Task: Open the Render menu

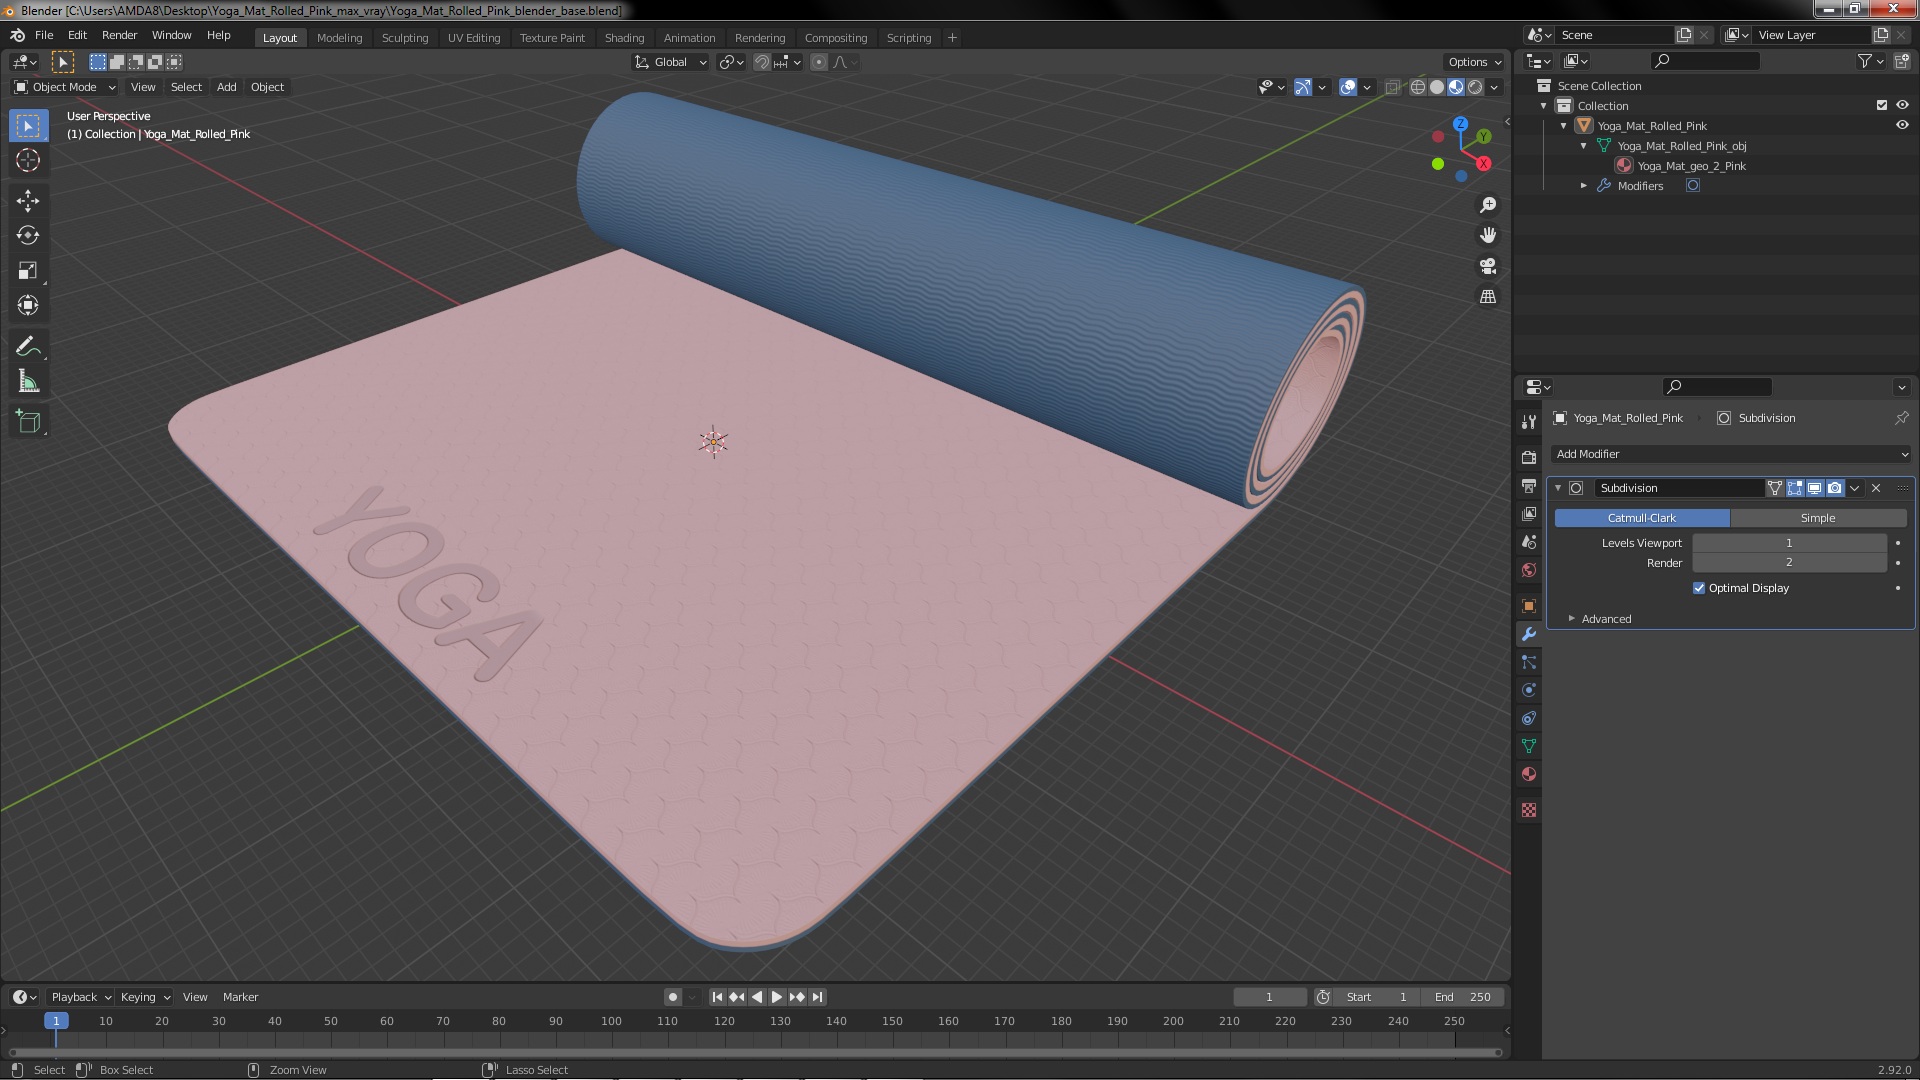Action: coord(119,35)
